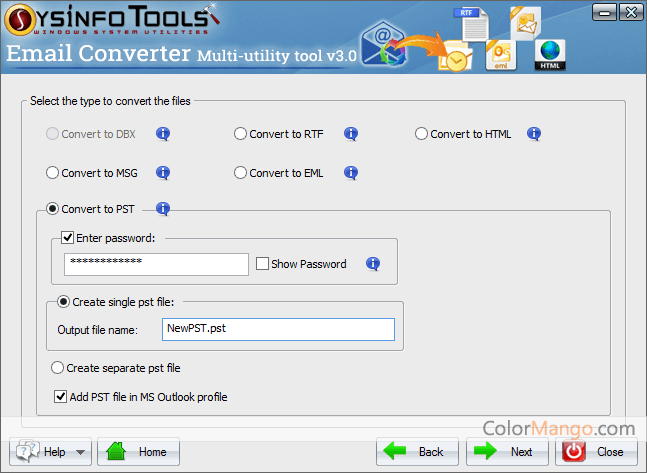The width and height of the screenshot is (647, 473).
Task: Click the RTF document icon in header
Action: pos(472,24)
